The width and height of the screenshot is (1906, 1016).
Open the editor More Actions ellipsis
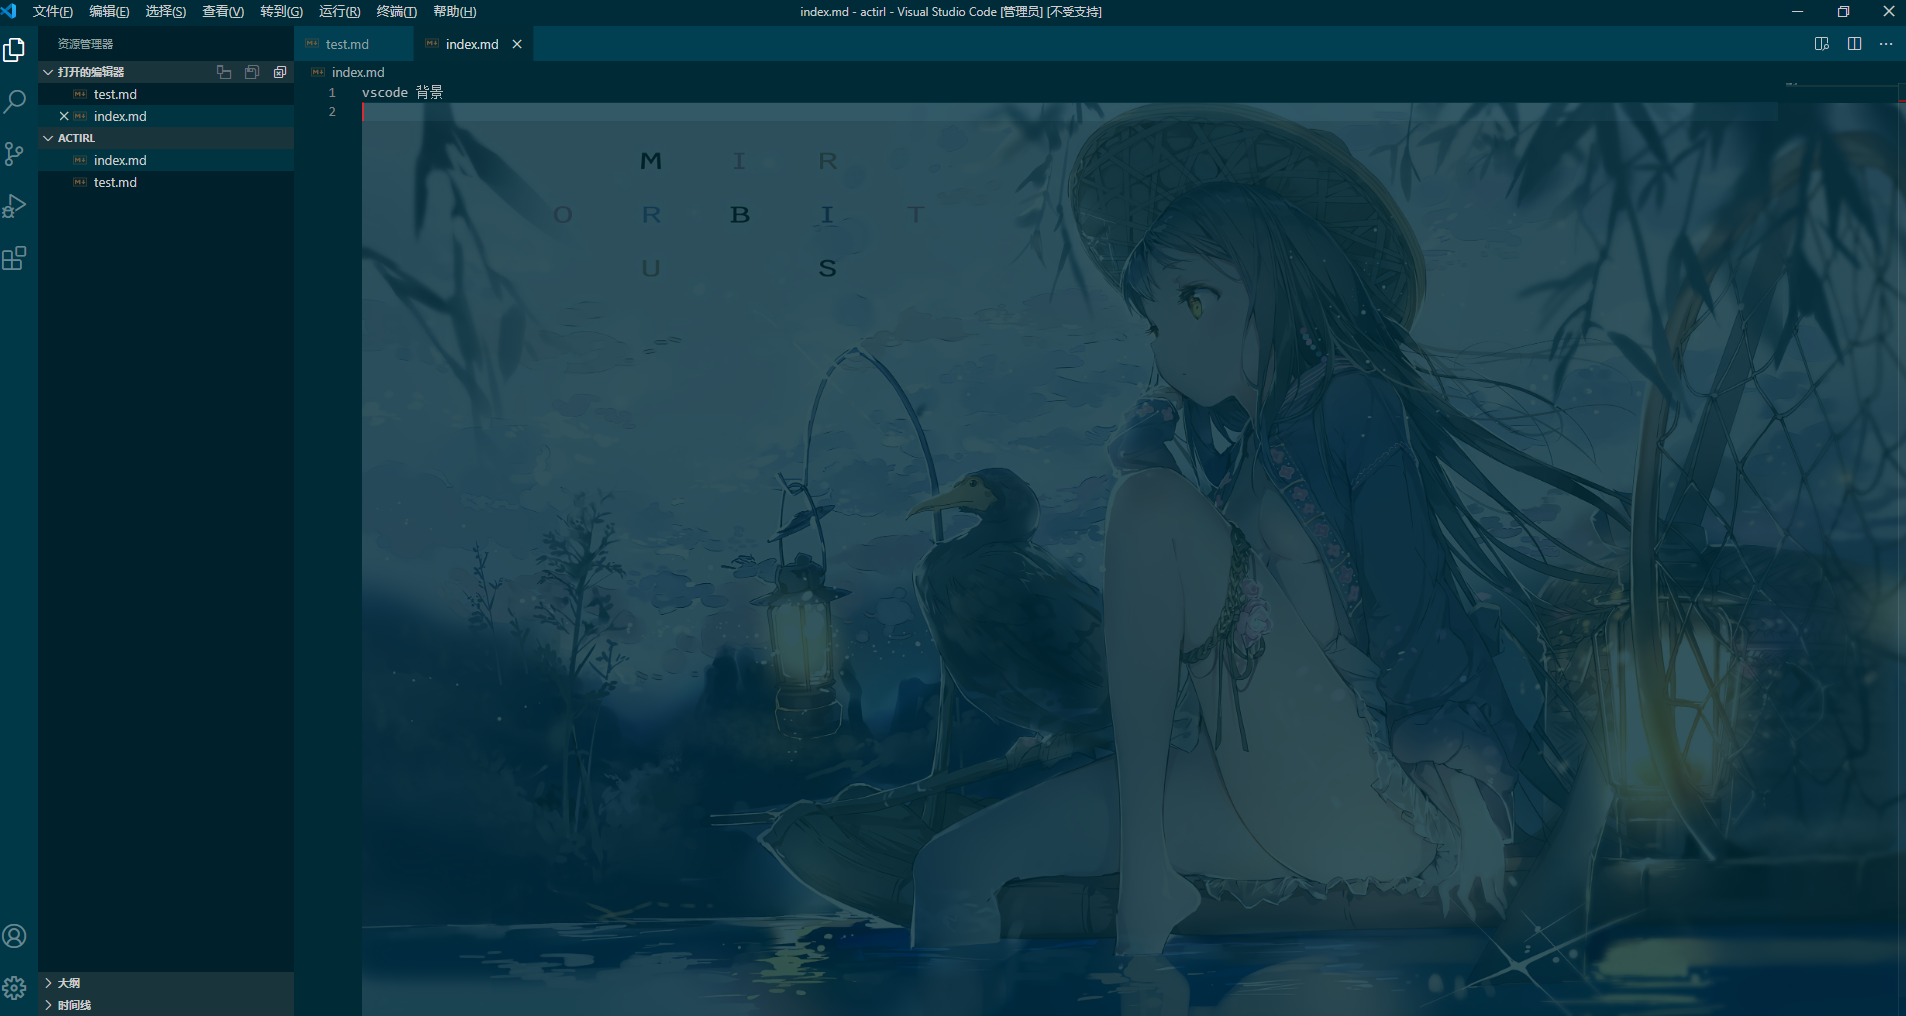point(1886,44)
